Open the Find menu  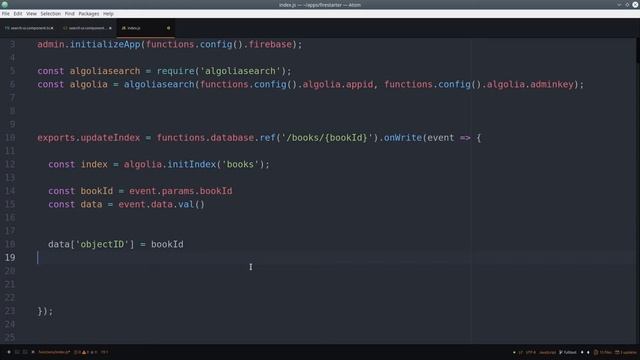tap(70, 13)
